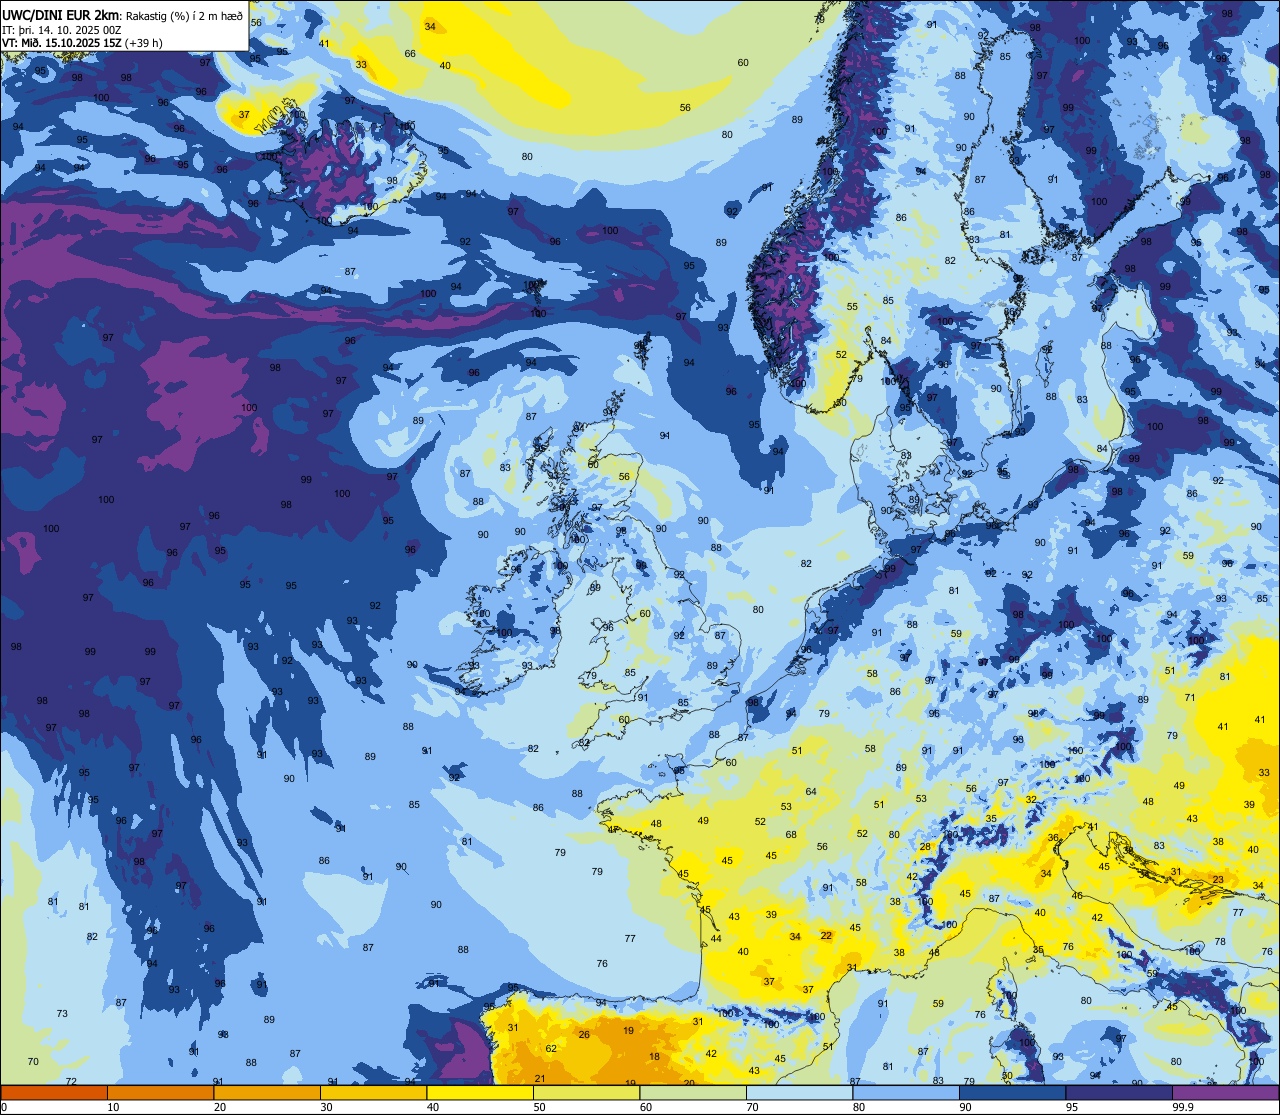Viewport: 1280px width, 1115px height.
Task: Choose the 70–80 light blue legend swatch
Action: (x=799, y=1092)
